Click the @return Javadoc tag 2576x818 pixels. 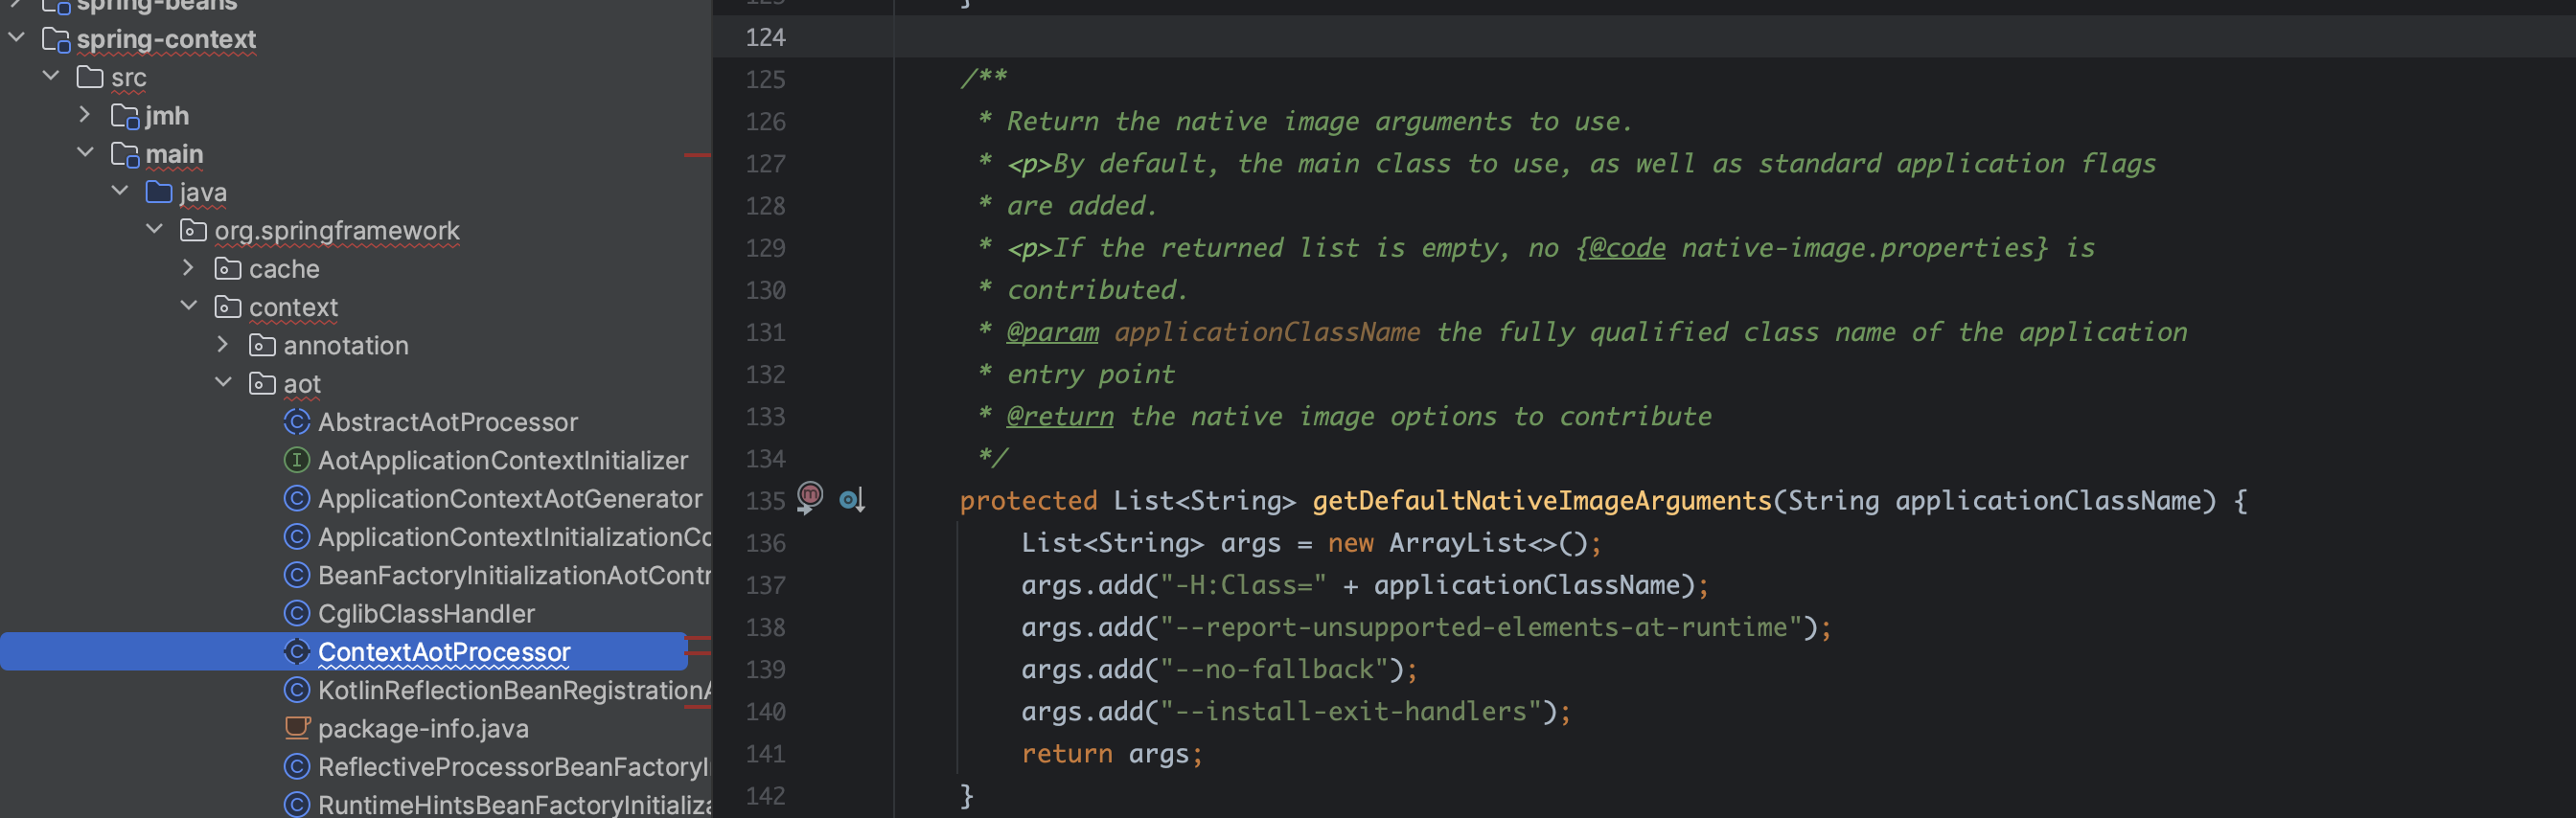click(1059, 416)
